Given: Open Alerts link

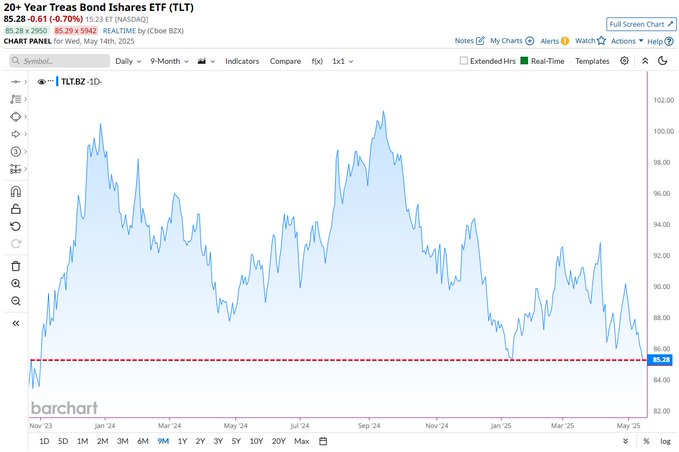Looking at the screenshot, I should click(554, 41).
